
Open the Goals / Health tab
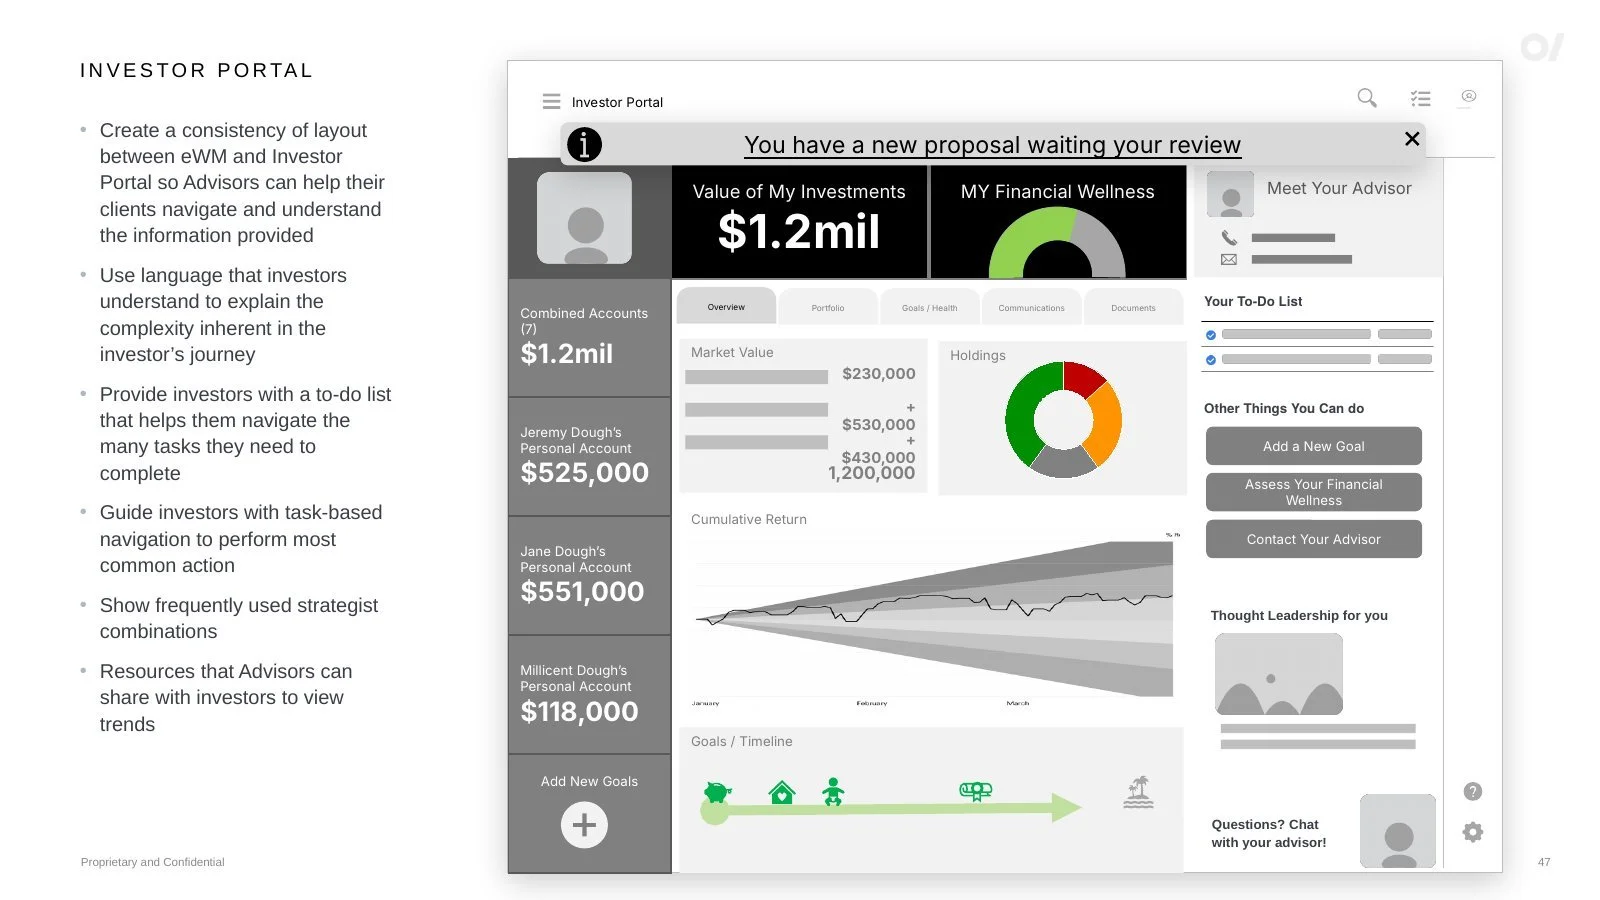coord(930,307)
